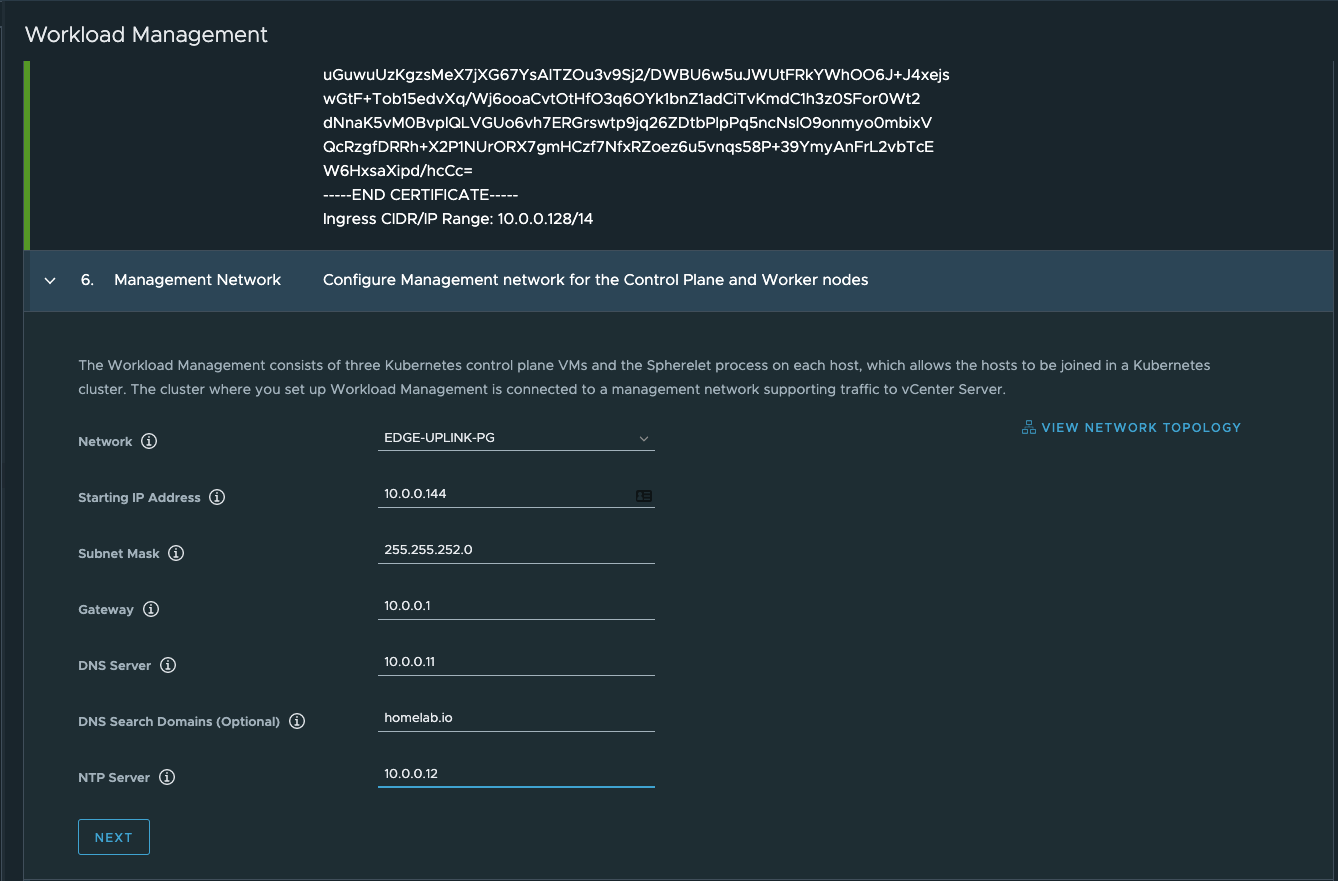Click the NTP Server field 10.0.0.12
The width and height of the screenshot is (1338, 881).
[516, 774]
